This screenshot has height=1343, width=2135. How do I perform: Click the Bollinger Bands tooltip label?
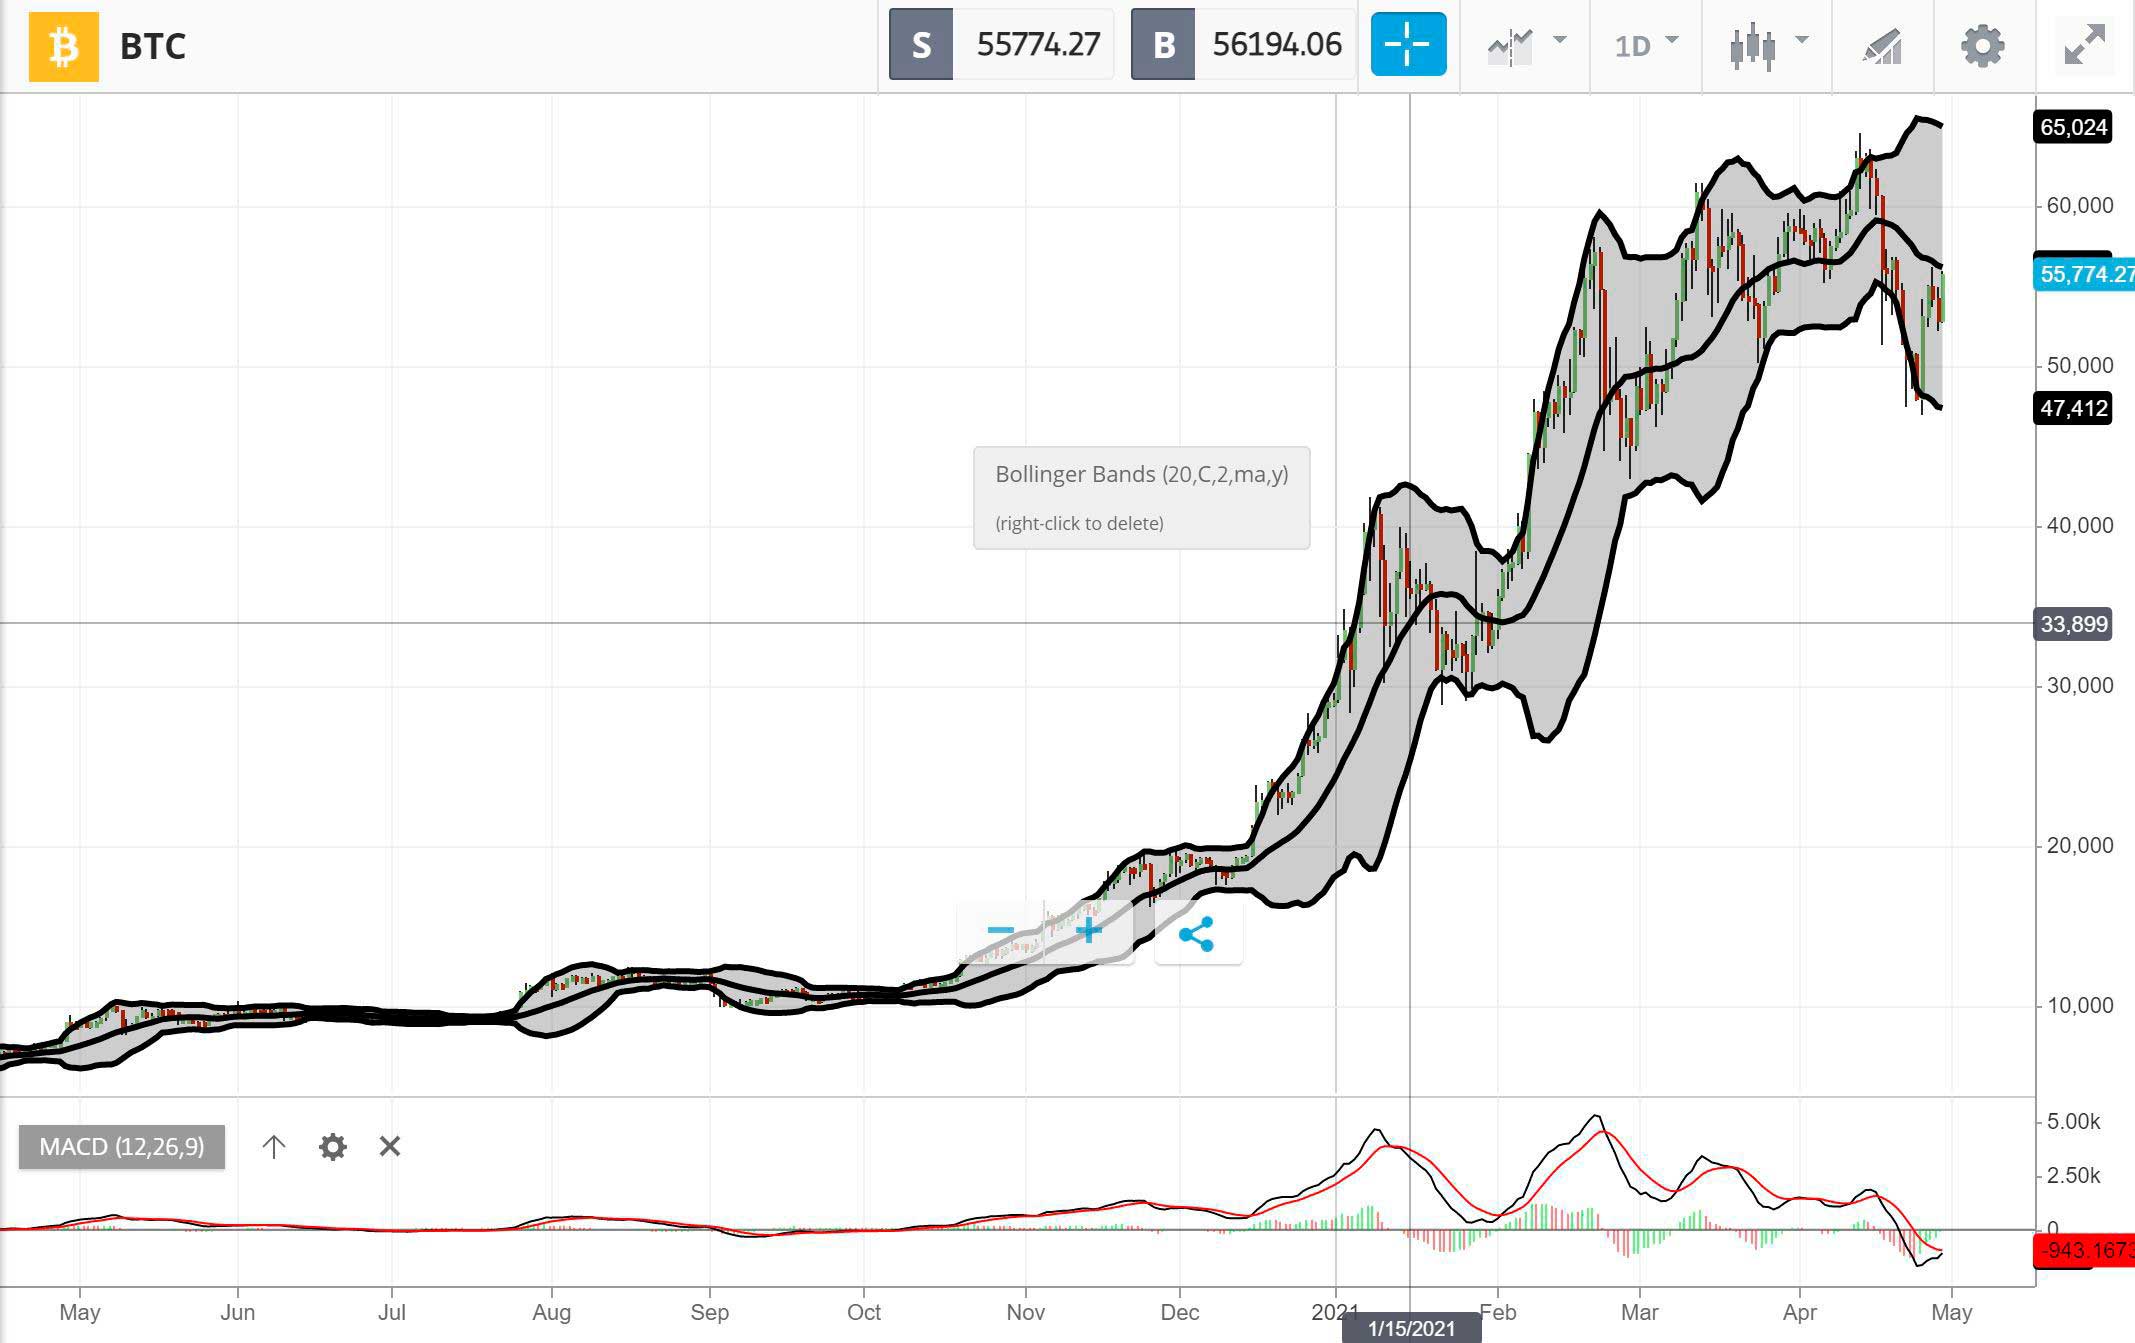1141,474
